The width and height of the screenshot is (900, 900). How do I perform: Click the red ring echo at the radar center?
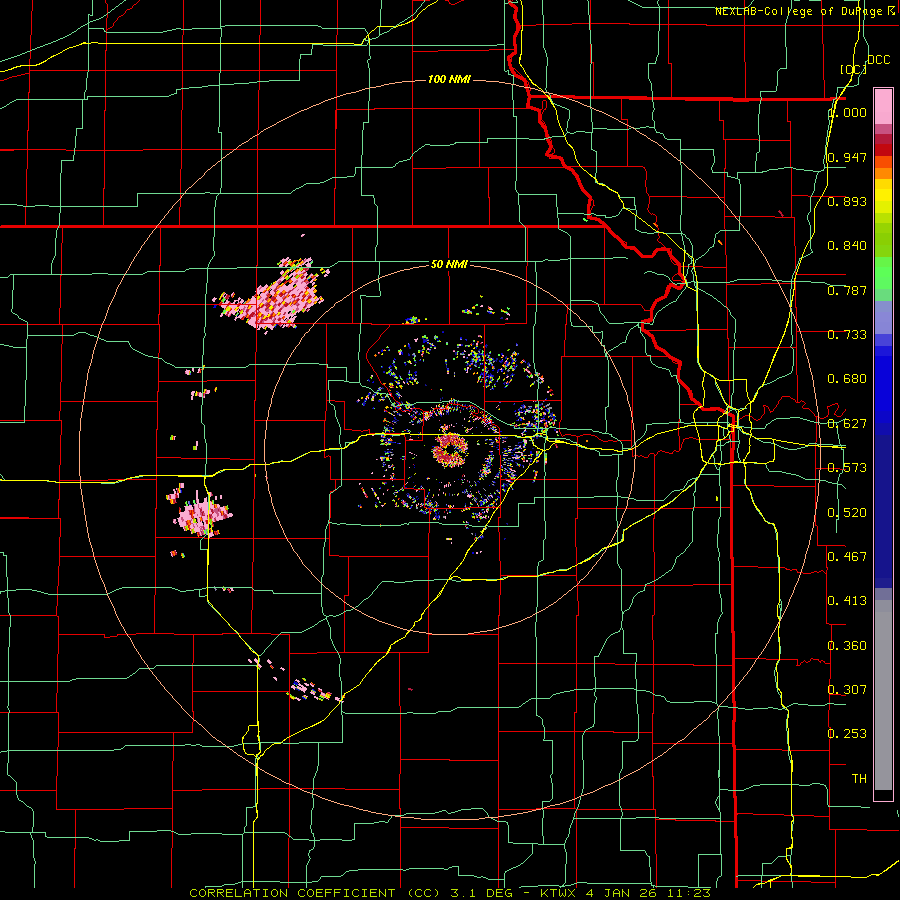(x=450, y=450)
